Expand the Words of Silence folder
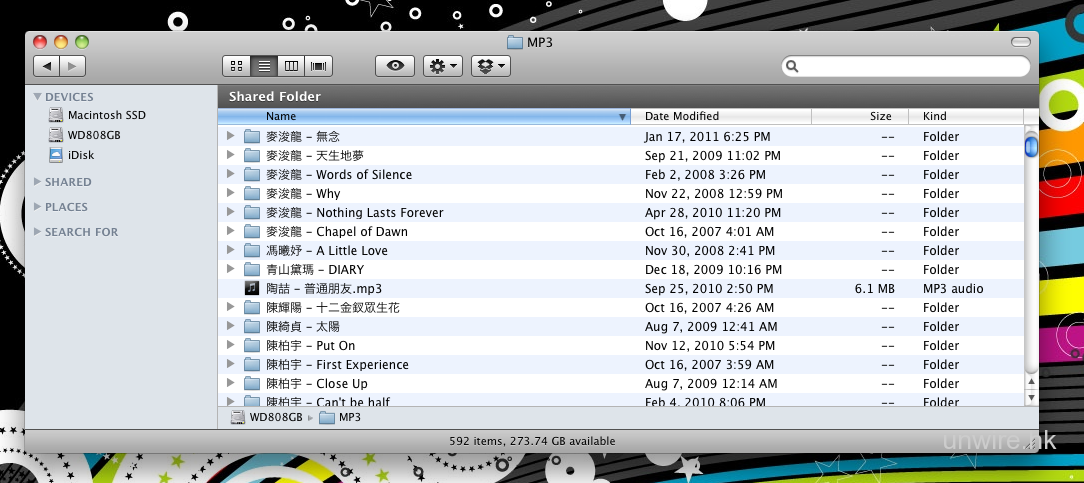Screen dimensions: 1084x483 coord(230,175)
